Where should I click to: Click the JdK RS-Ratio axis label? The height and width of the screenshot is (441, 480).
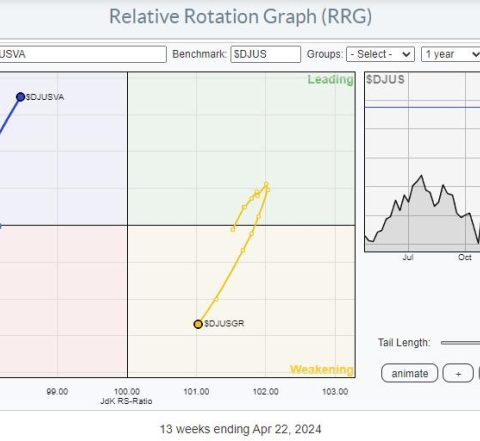click(x=126, y=401)
